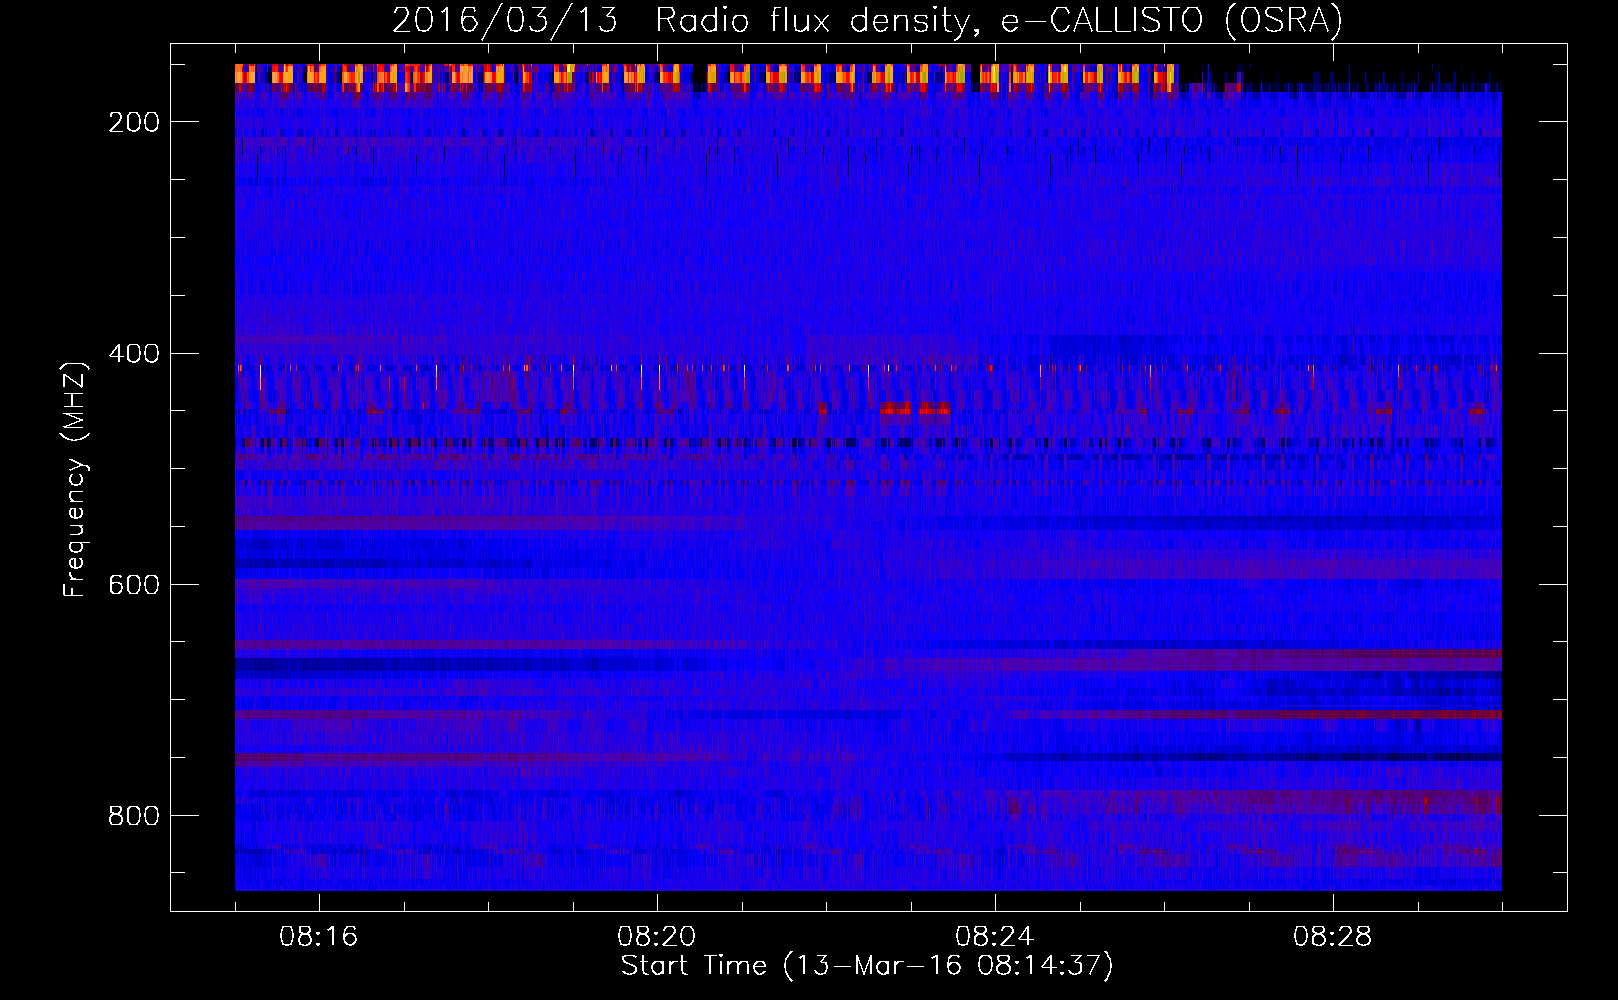The width and height of the screenshot is (1618, 1000).
Task: Click the 800 frequency tick label
Action: tap(134, 816)
